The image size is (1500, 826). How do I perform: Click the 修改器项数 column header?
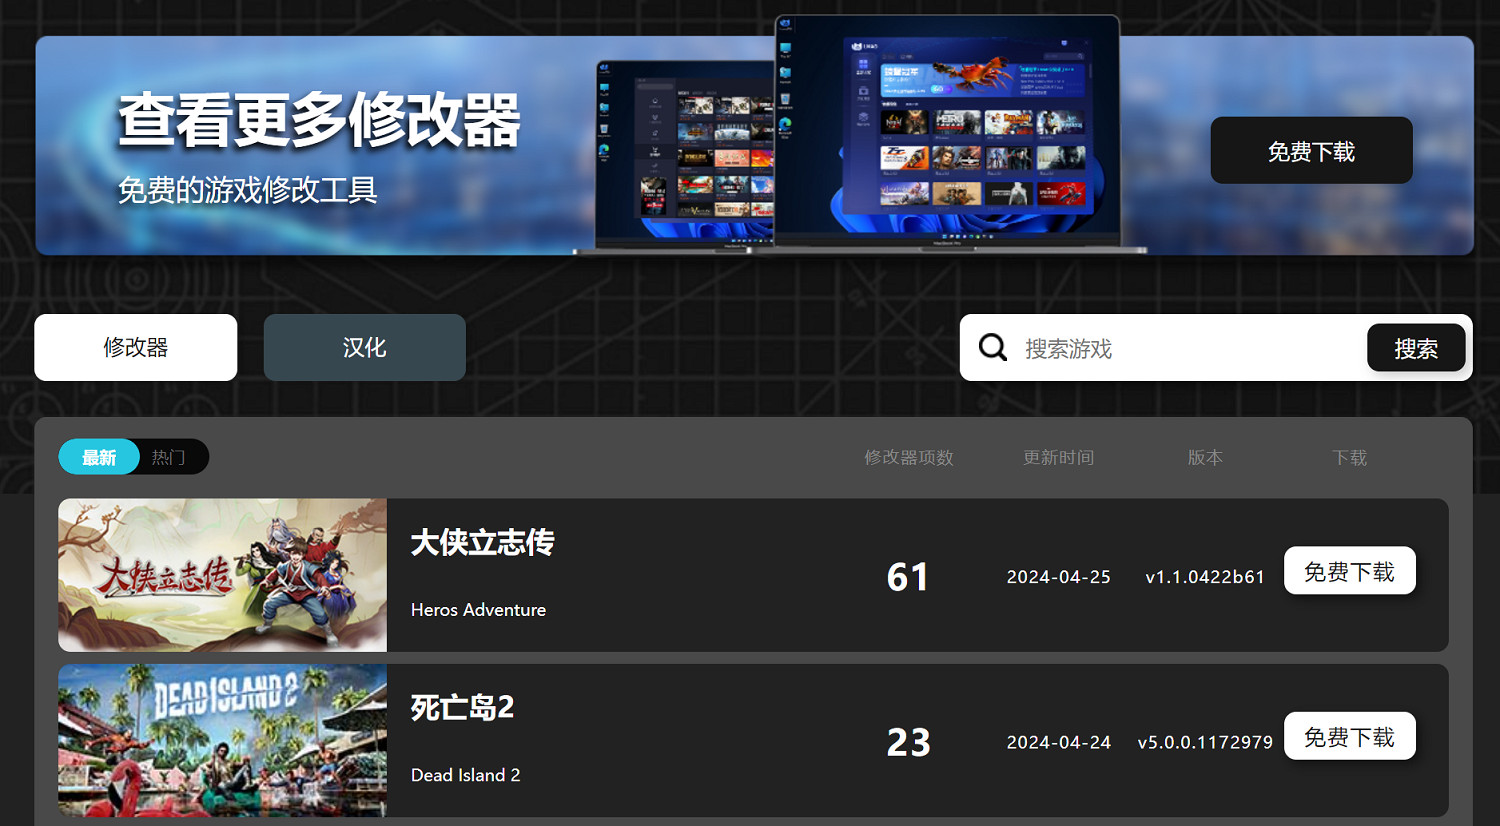[908, 457]
